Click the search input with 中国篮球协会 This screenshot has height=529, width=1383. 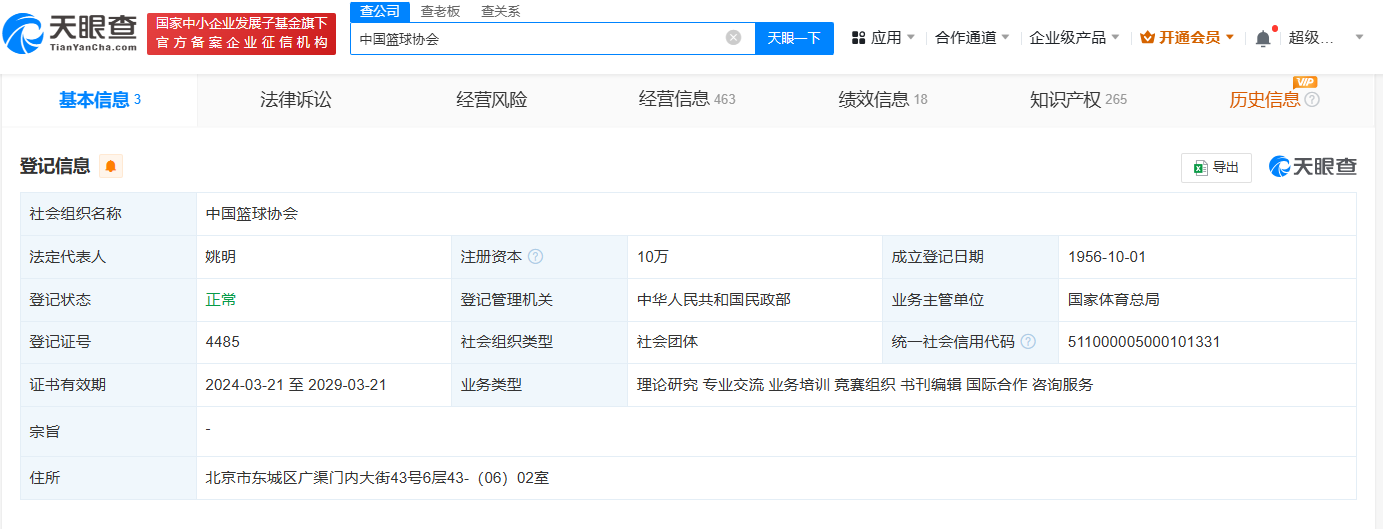coord(535,38)
